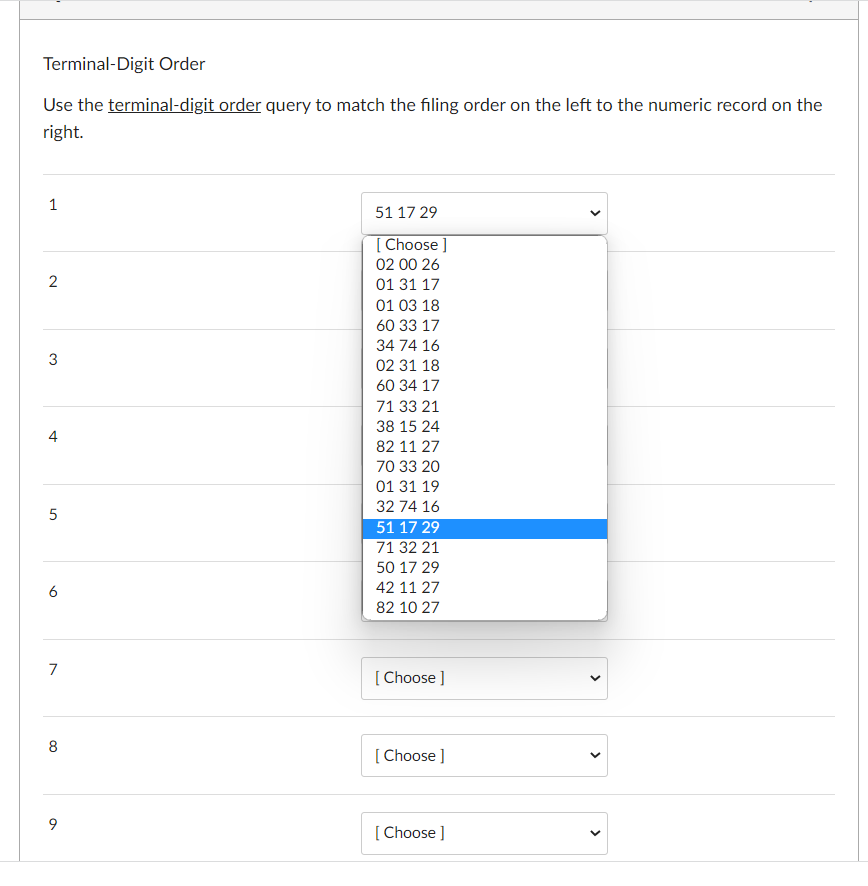Select option 60 33 17 from the list
868x886 pixels.
point(407,325)
